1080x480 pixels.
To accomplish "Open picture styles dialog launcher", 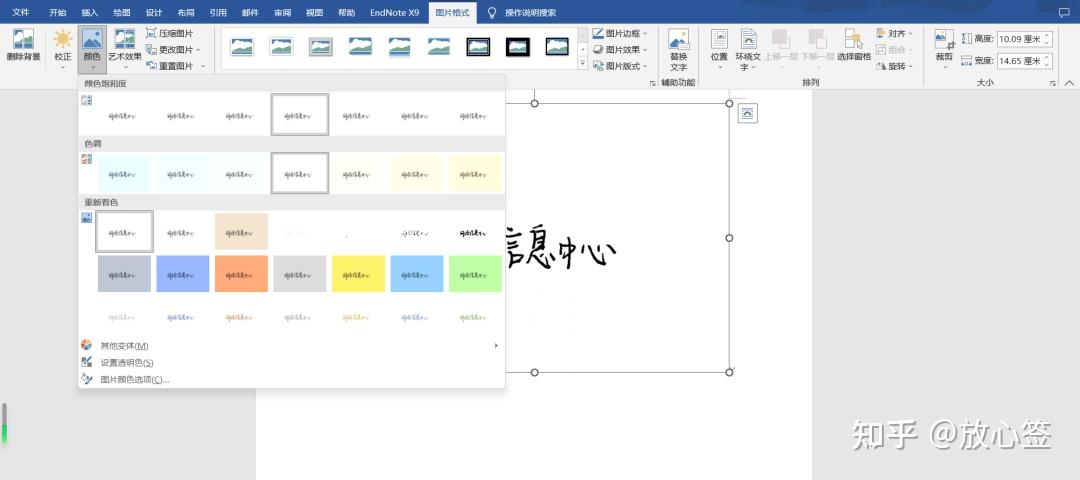I will tap(652, 83).
